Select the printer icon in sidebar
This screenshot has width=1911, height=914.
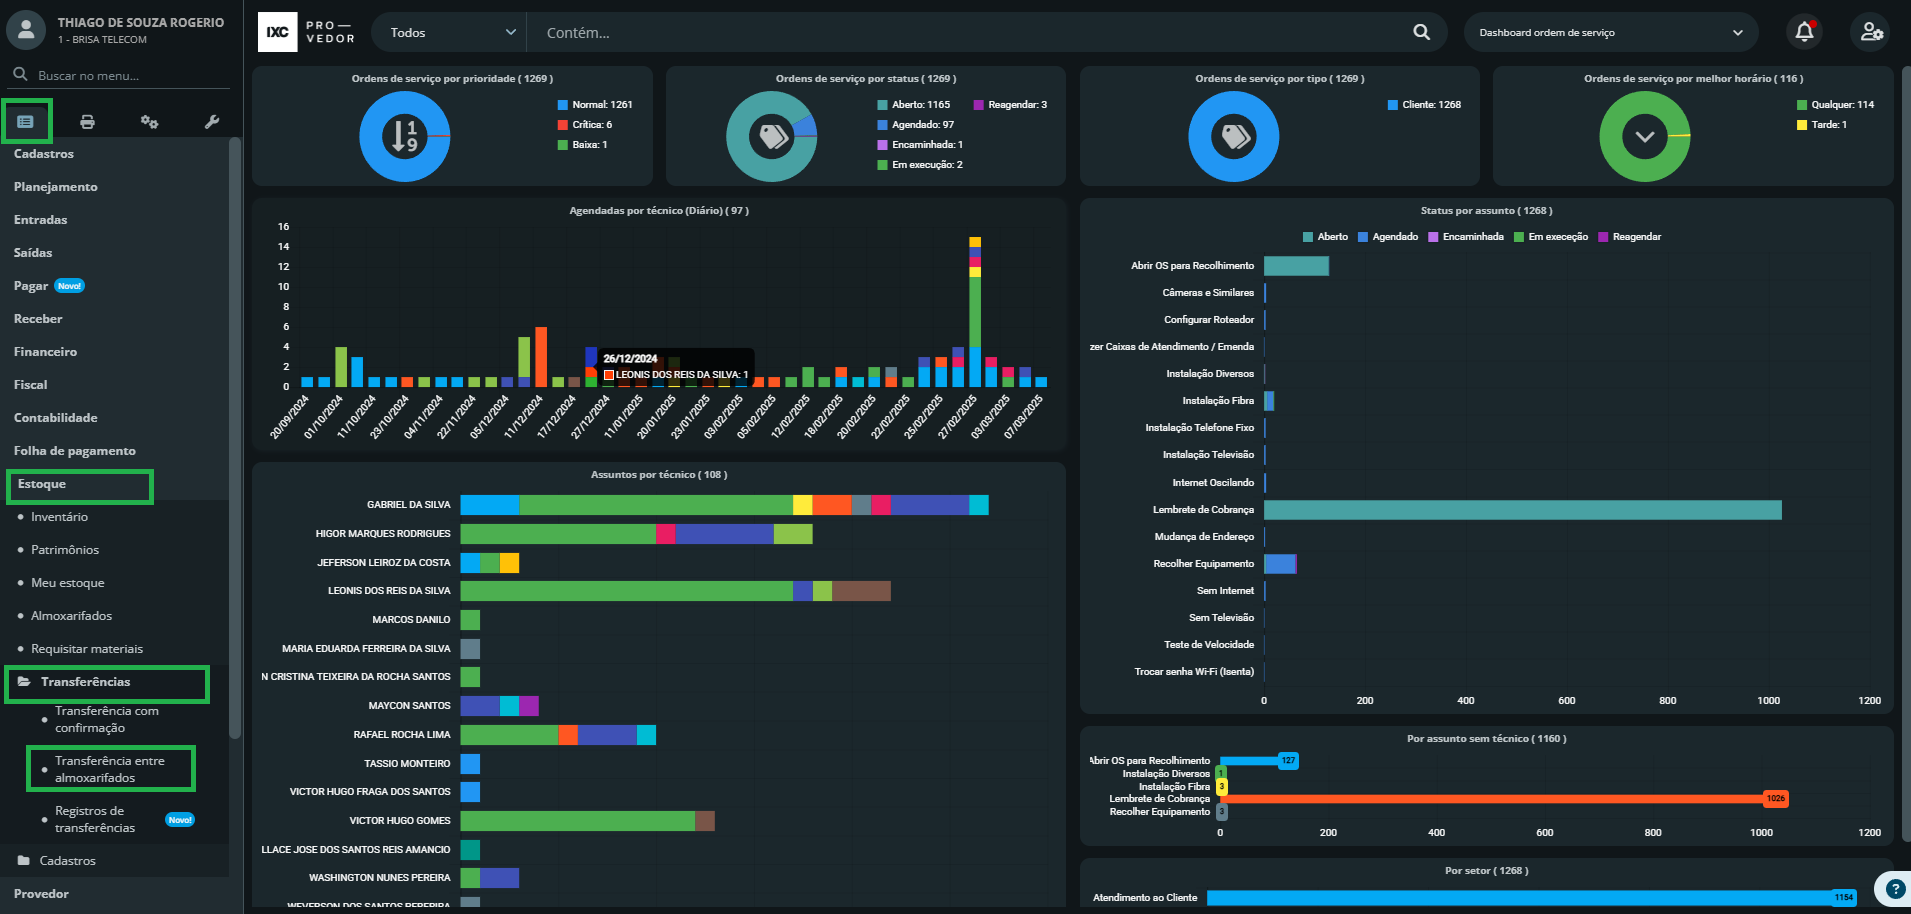point(88,122)
